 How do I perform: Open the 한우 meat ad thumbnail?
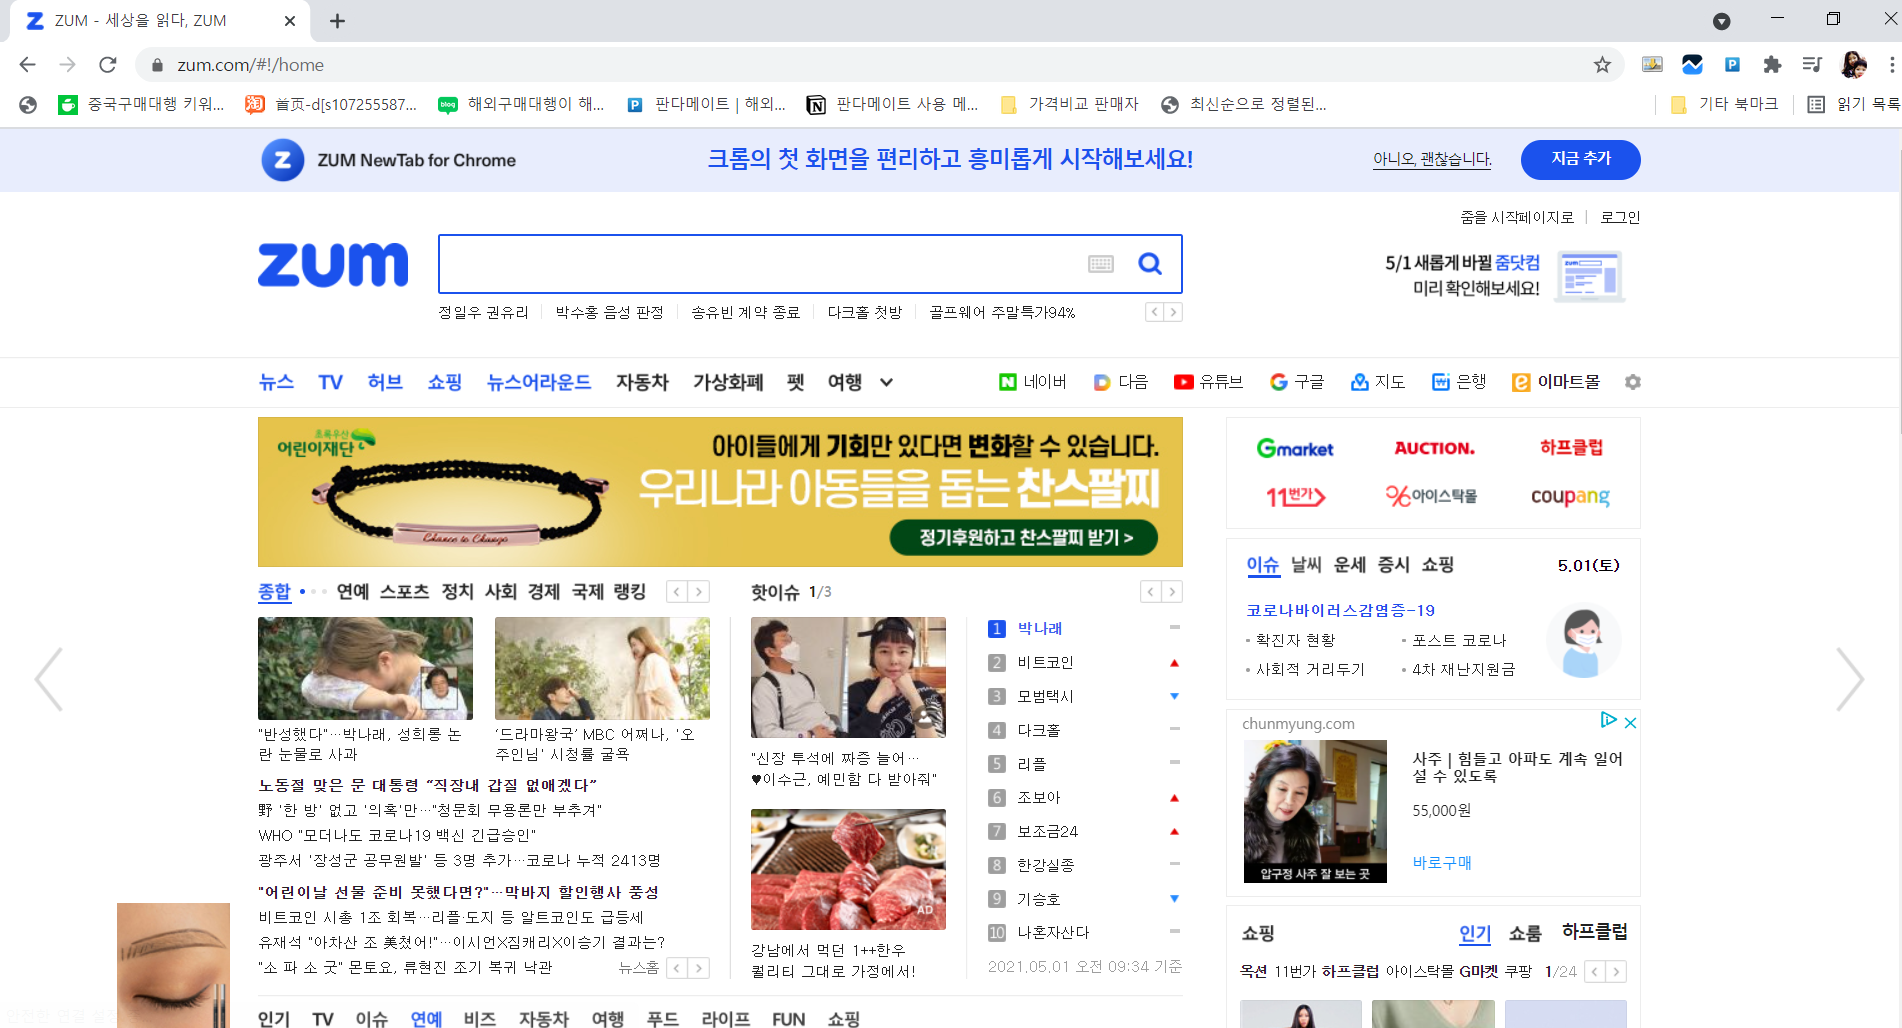pos(848,870)
